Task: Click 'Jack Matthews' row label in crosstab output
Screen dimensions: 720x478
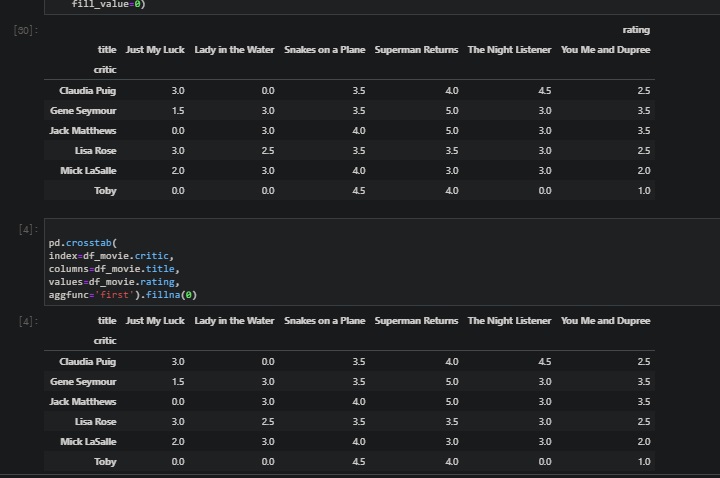Action: pyautogui.click(x=83, y=402)
